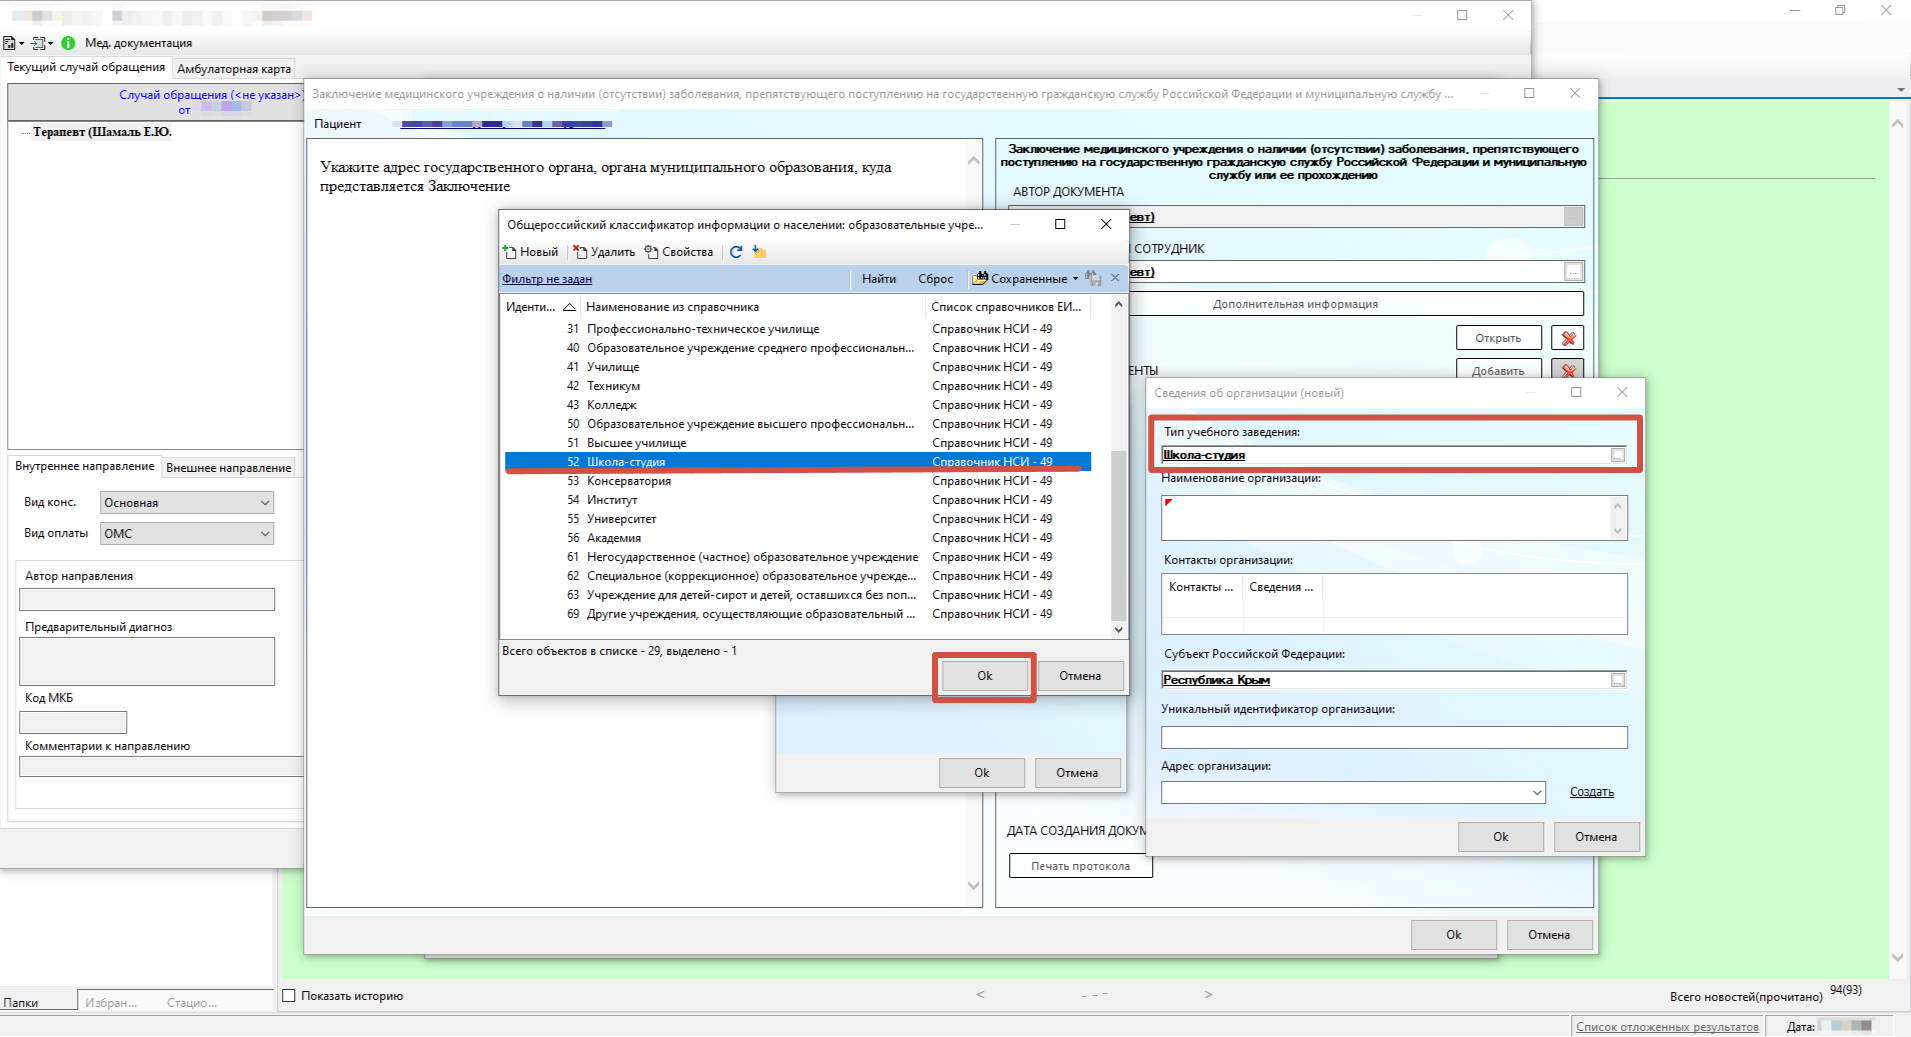Click the green info icon
The width and height of the screenshot is (1911, 1037).
point(68,43)
